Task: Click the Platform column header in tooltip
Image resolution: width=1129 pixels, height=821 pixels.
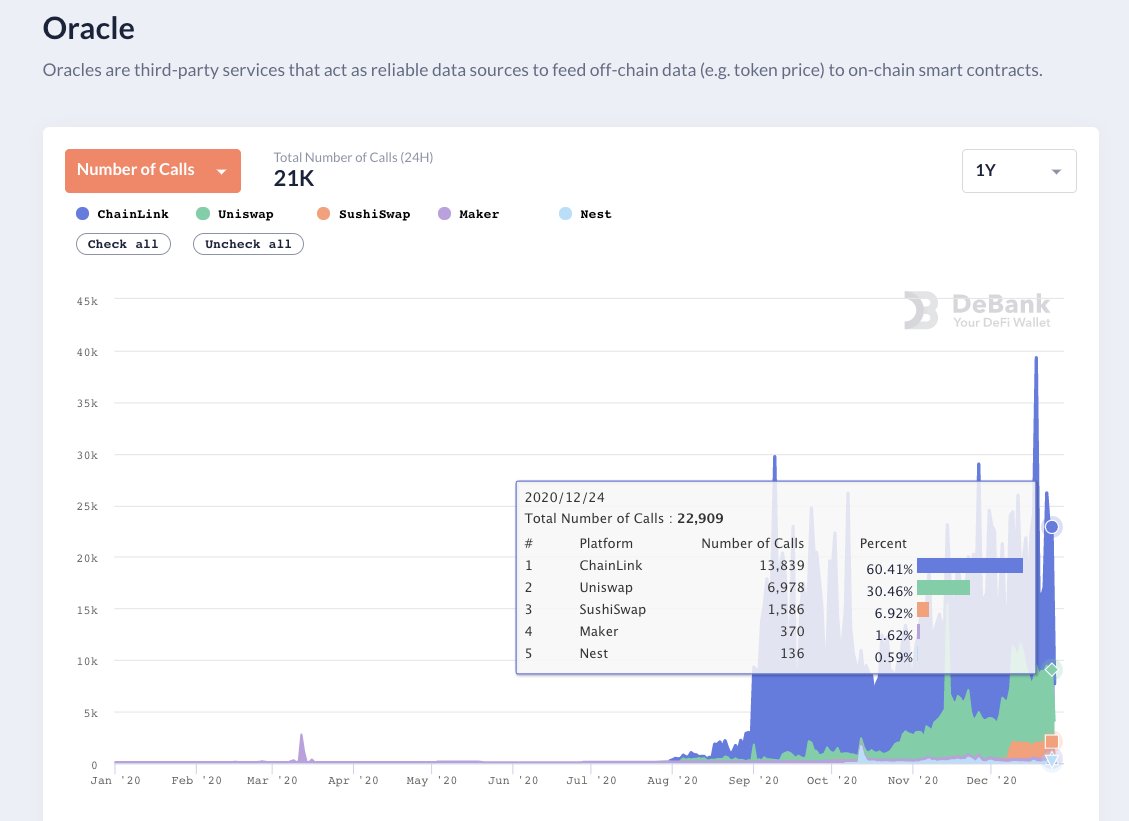Action: coord(606,543)
